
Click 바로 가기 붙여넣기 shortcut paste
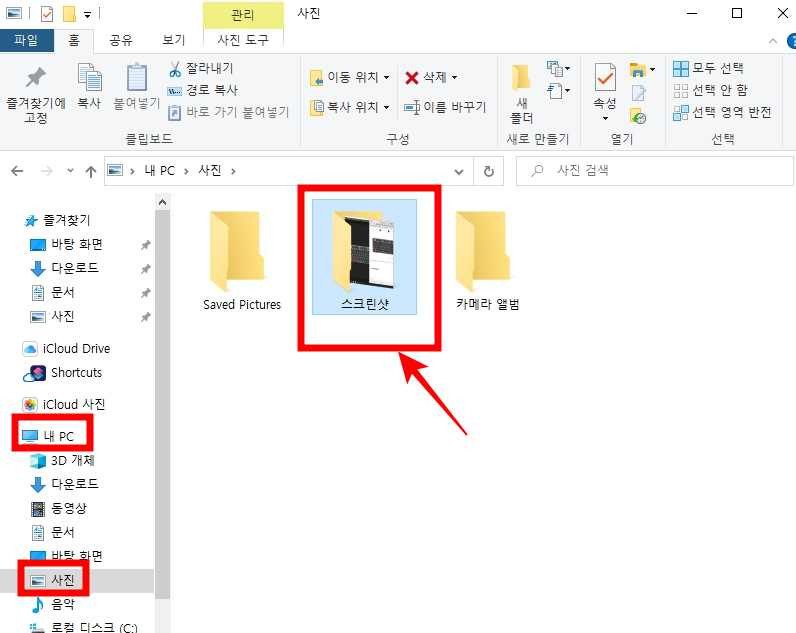(x=228, y=112)
